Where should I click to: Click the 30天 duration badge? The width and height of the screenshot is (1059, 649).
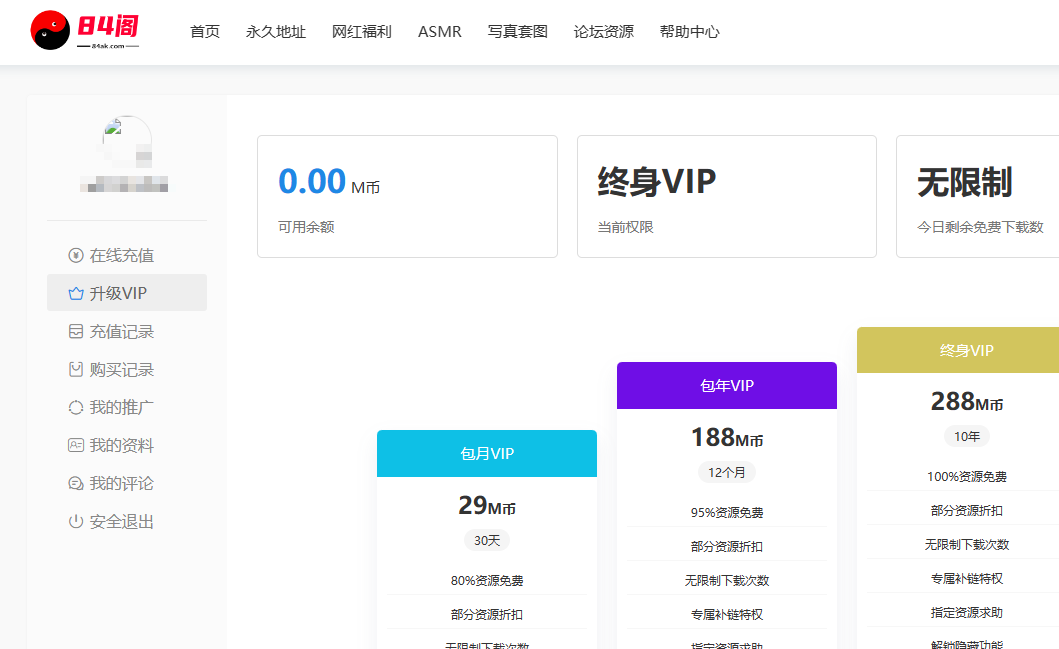pos(487,540)
